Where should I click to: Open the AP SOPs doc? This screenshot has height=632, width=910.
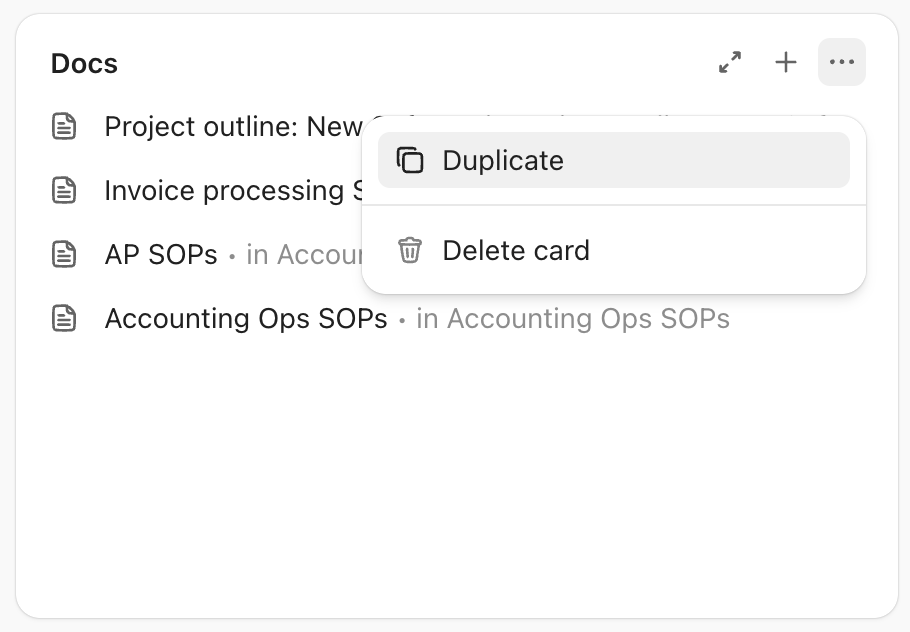click(161, 254)
